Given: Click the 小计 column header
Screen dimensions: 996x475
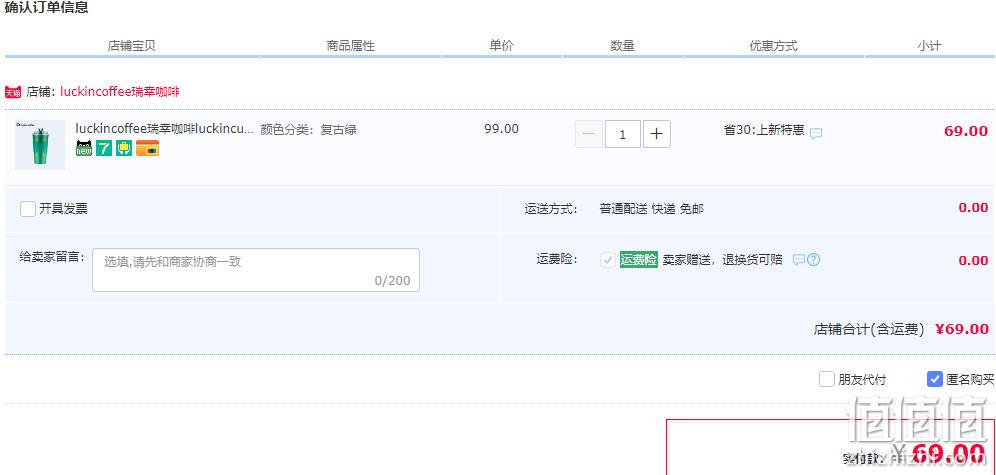Looking at the screenshot, I should point(929,46).
